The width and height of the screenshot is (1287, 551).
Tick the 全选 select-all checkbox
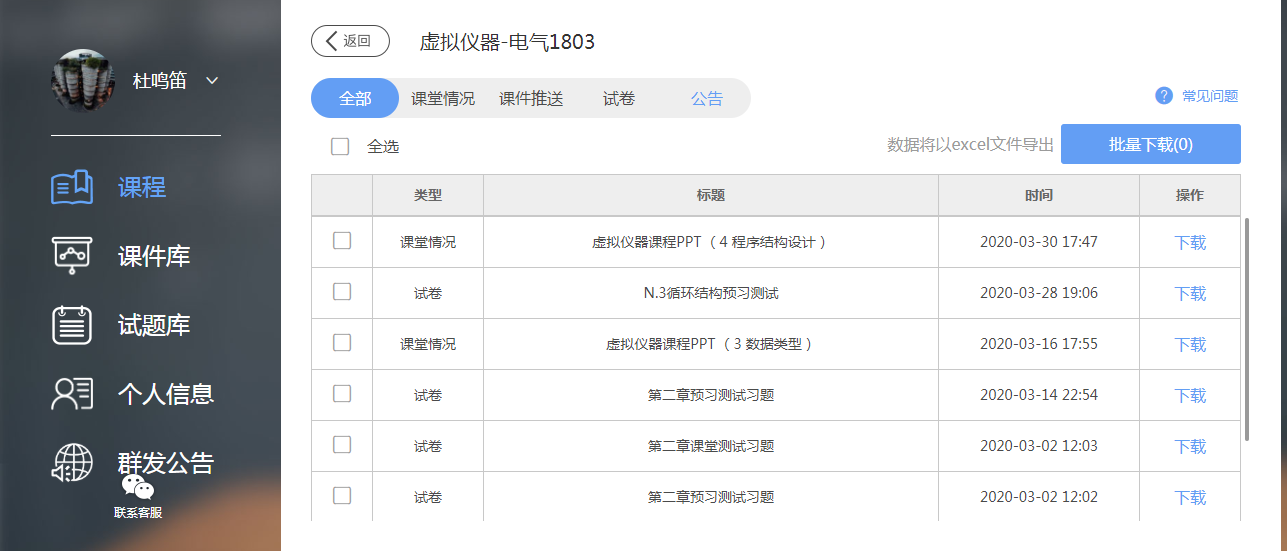(x=340, y=147)
